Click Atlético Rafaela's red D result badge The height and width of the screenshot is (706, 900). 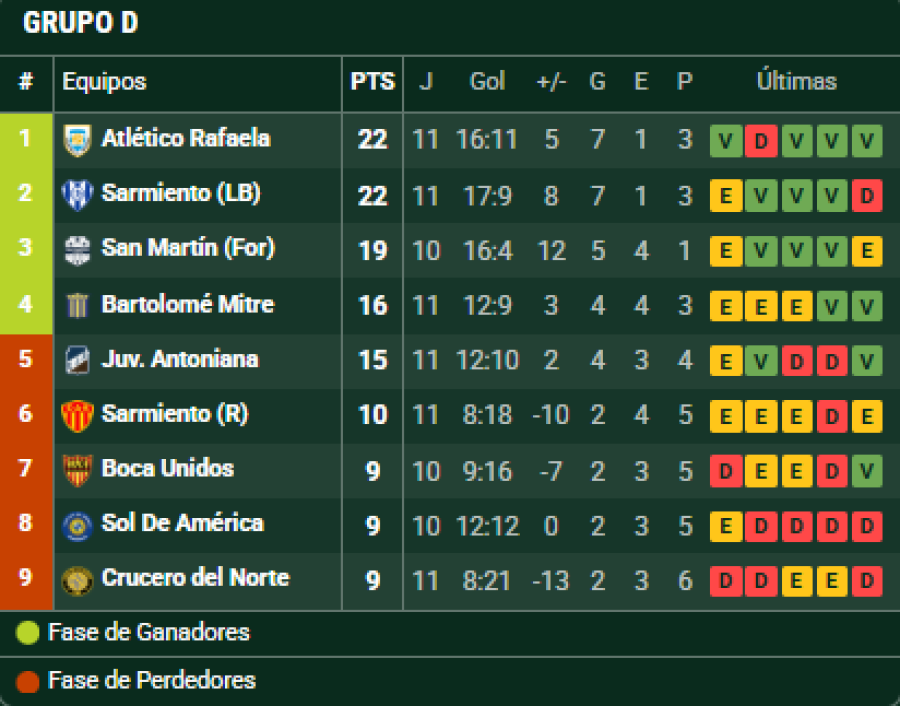(761, 141)
